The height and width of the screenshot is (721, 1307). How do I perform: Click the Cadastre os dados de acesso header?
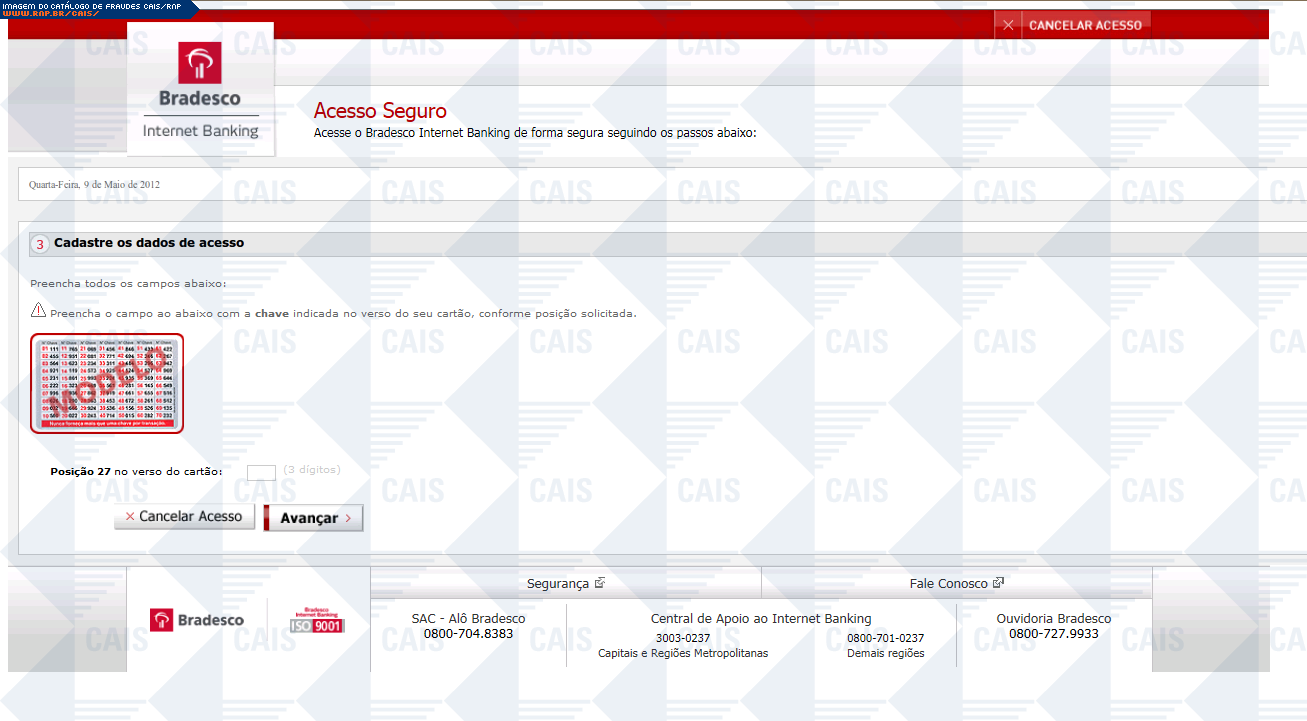(149, 243)
